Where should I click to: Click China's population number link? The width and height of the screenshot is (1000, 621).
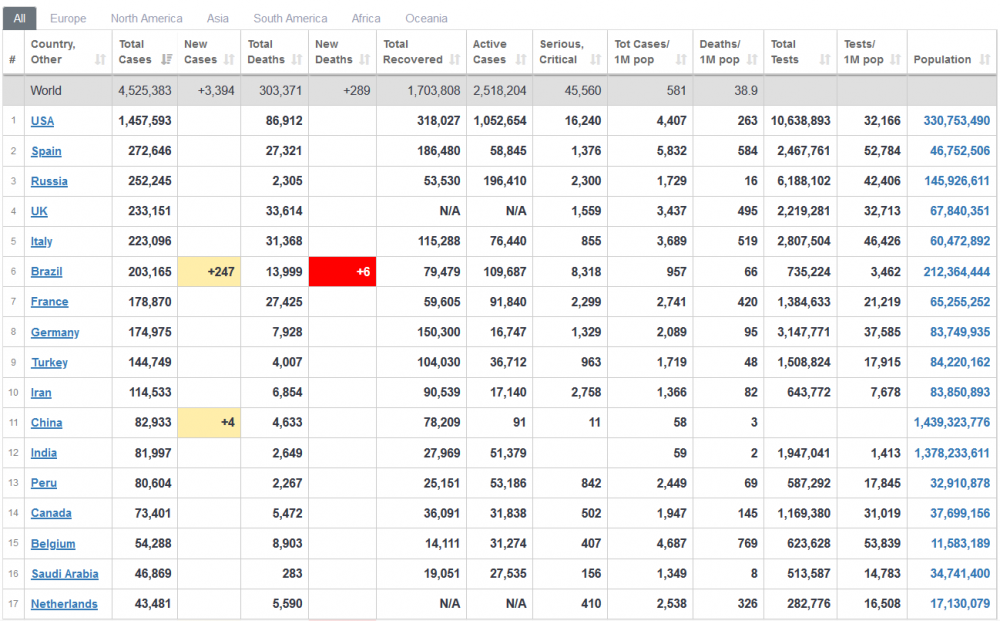(x=951, y=423)
